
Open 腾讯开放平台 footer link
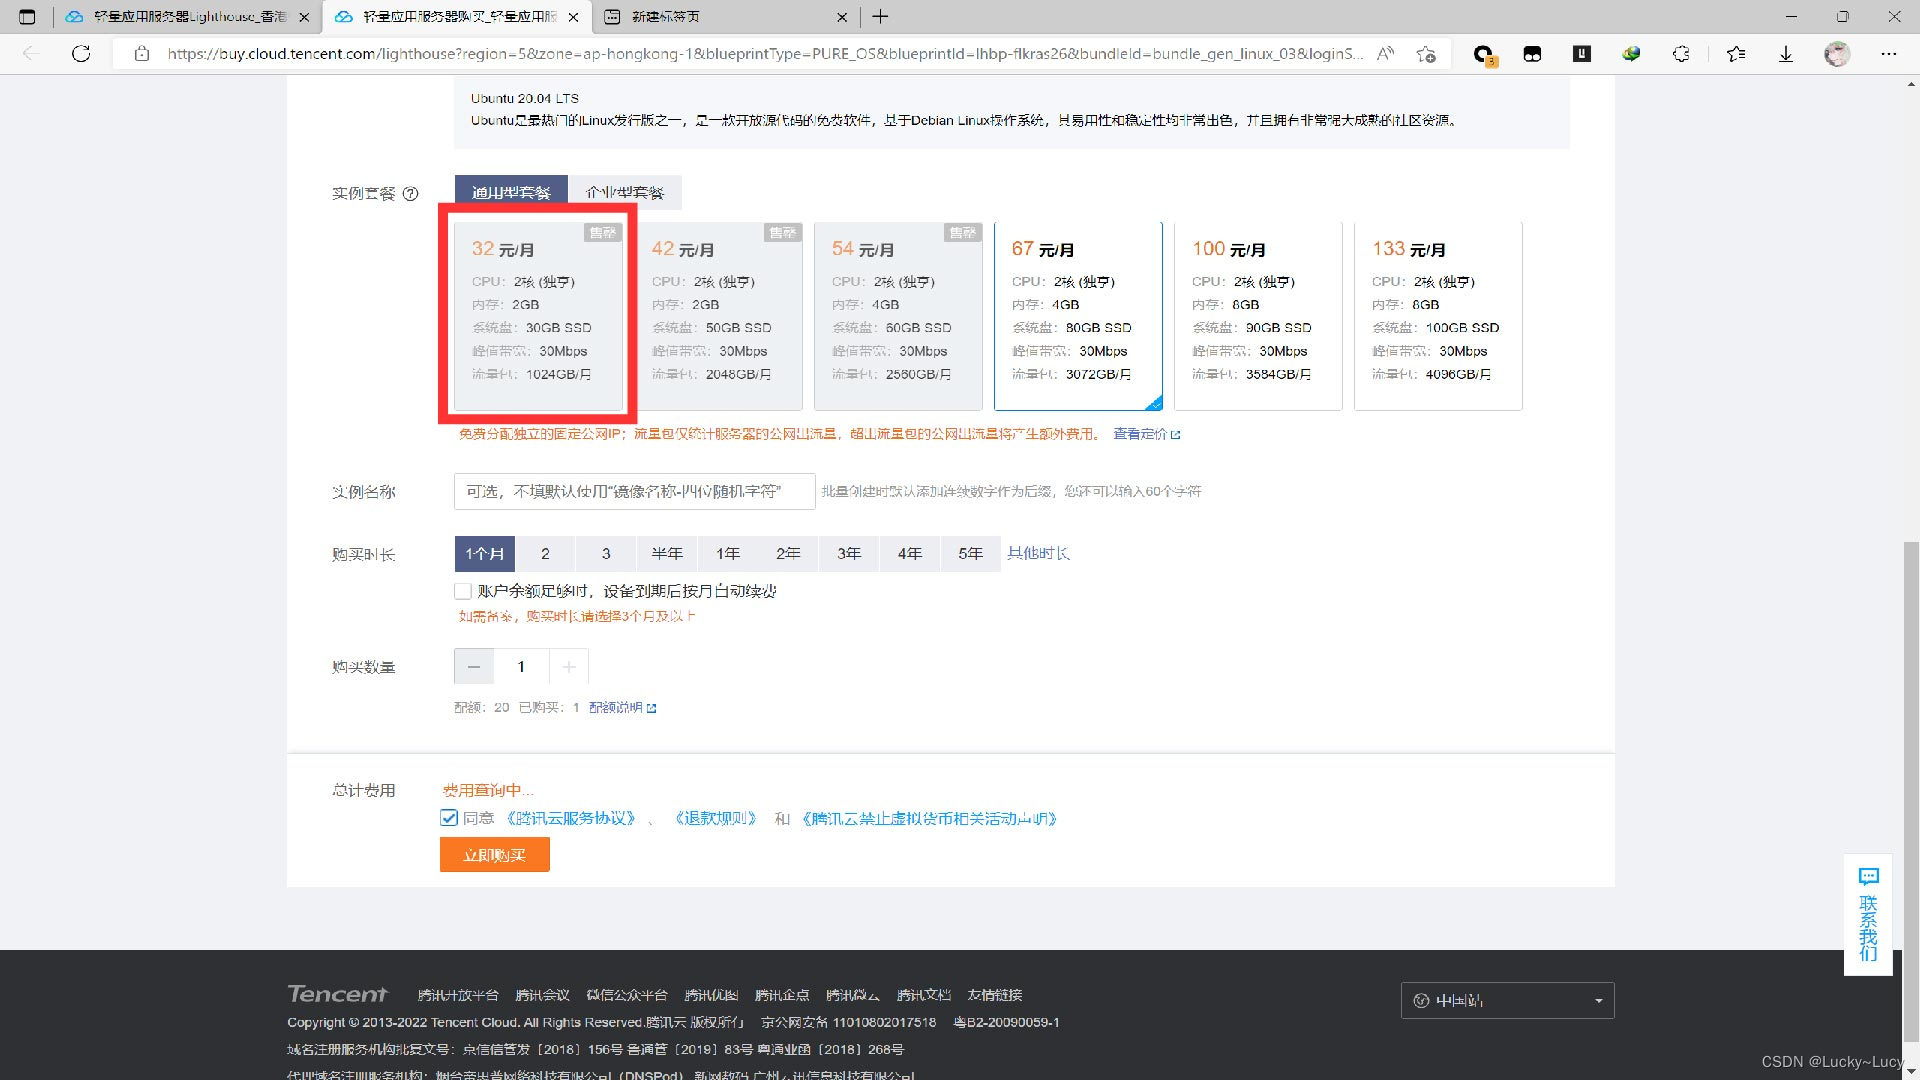pos(458,995)
